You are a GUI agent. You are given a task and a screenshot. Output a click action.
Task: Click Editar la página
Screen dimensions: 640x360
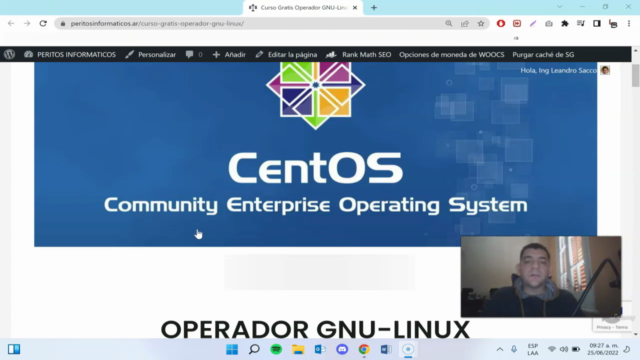click(286, 54)
